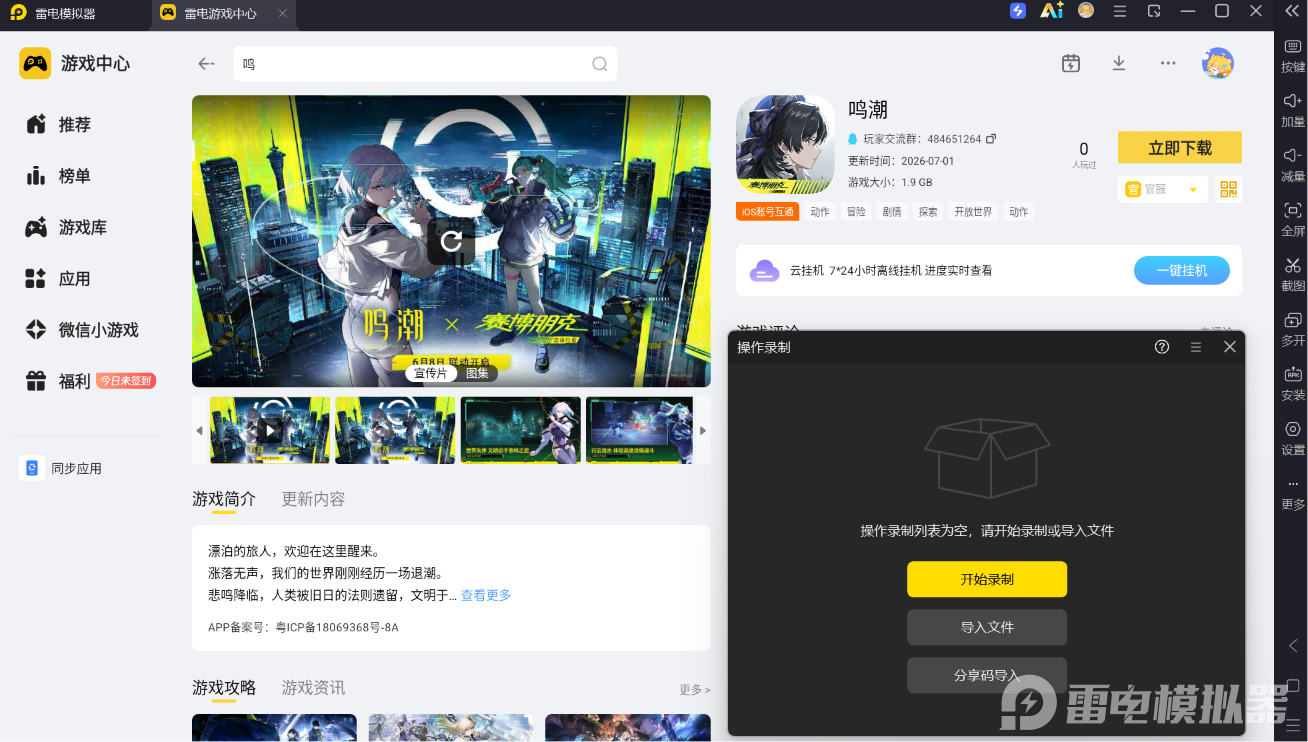
Task: Click the 冒险 genre tag
Action: coord(856,212)
